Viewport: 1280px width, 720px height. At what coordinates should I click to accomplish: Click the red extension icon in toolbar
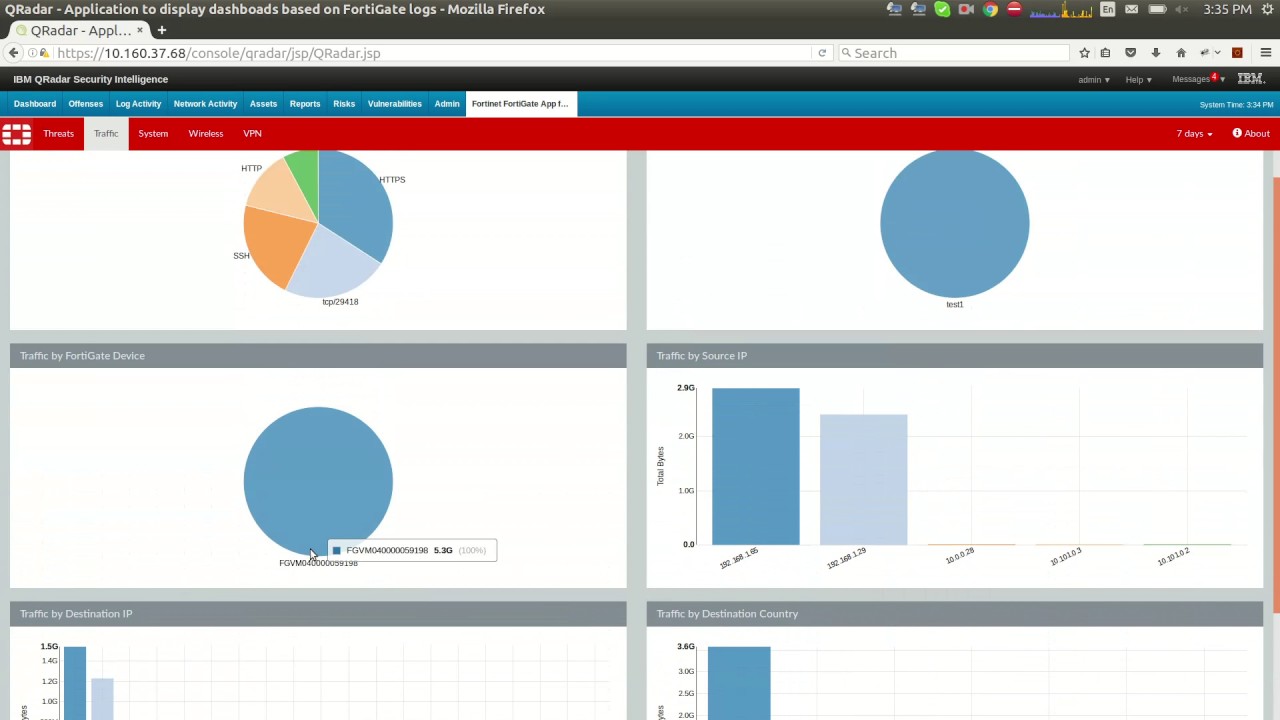(1237, 53)
